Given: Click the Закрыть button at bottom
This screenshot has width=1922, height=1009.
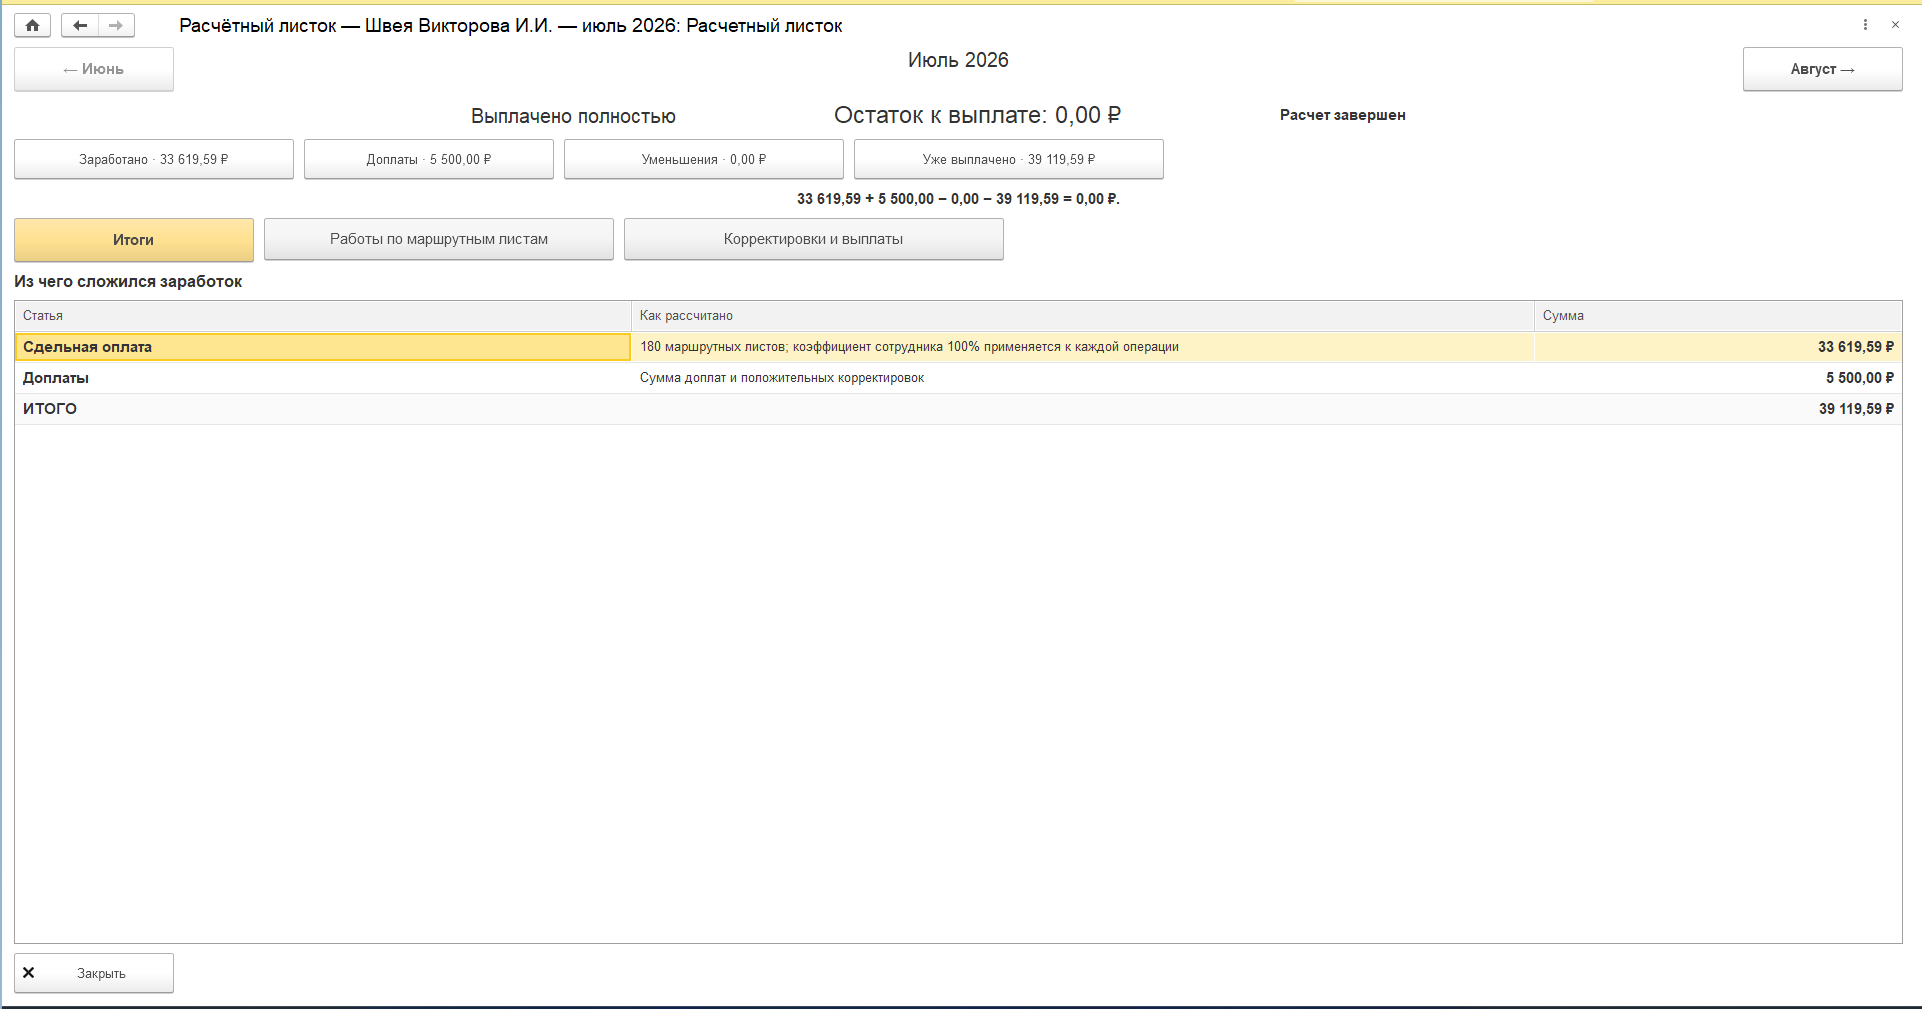Looking at the screenshot, I should (x=94, y=973).
